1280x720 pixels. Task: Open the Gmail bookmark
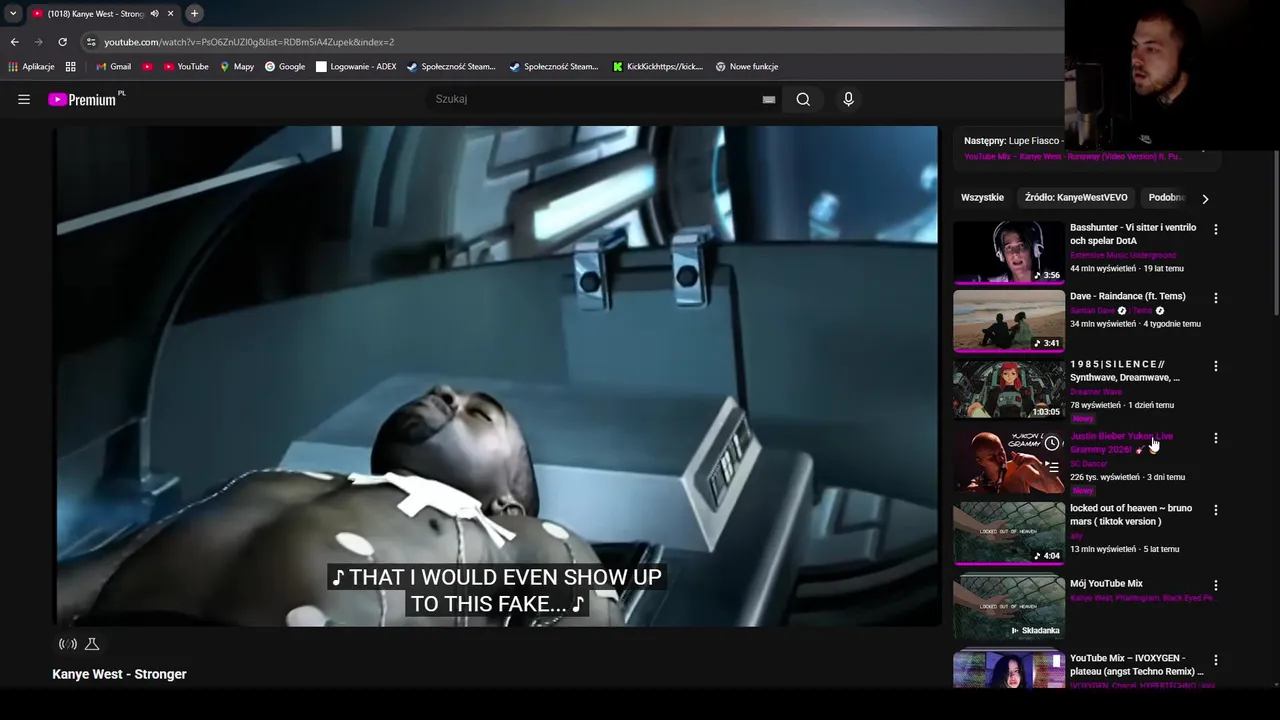(114, 67)
